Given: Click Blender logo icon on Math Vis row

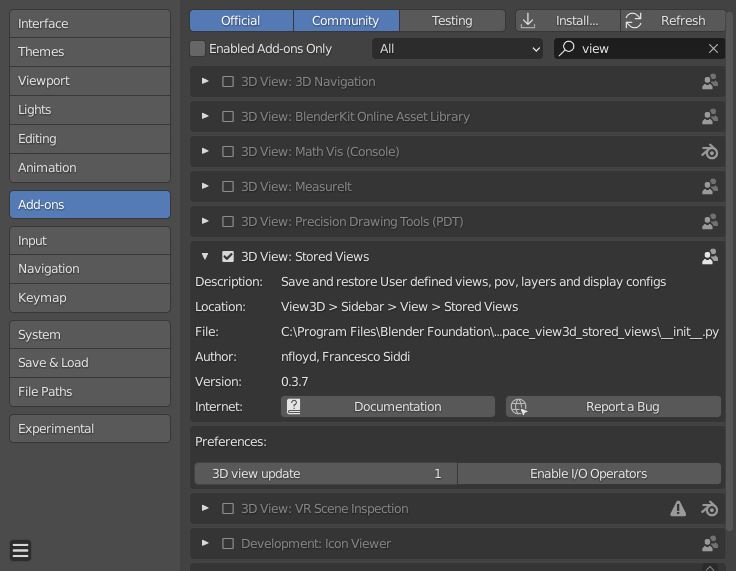Looking at the screenshot, I should pyautogui.click(x=709, y=152).
